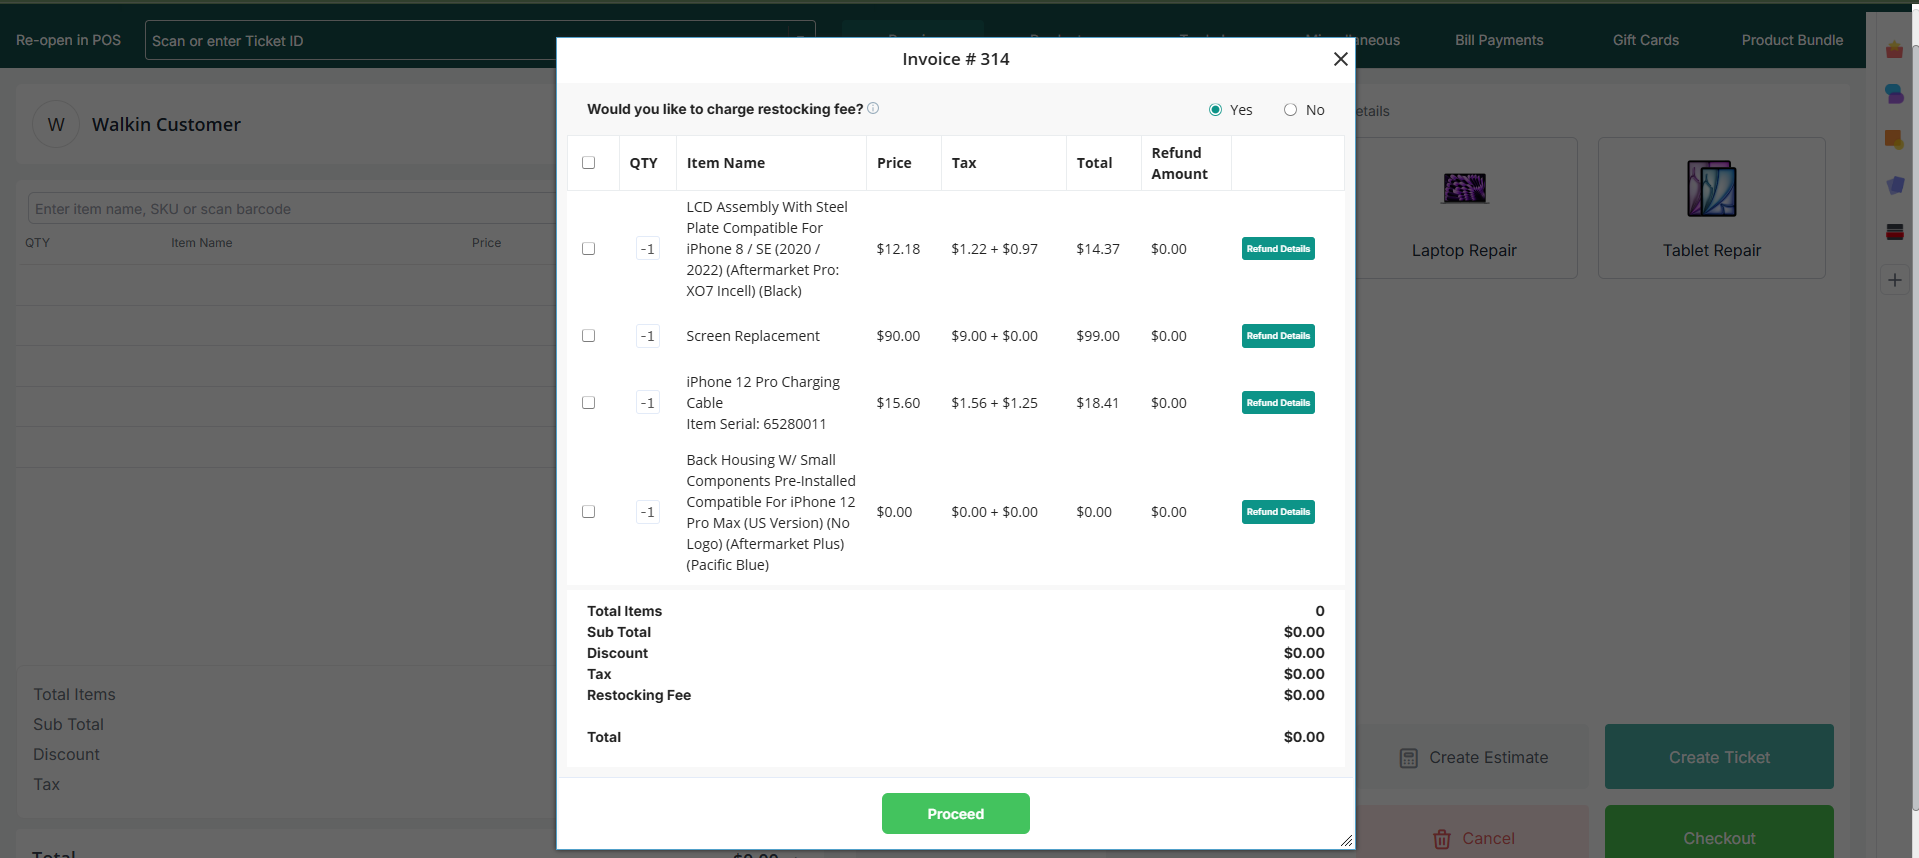Click the QTY field for LCD Assembly row
Viewport: 1919px width, 858px height.
click(648, 249)
